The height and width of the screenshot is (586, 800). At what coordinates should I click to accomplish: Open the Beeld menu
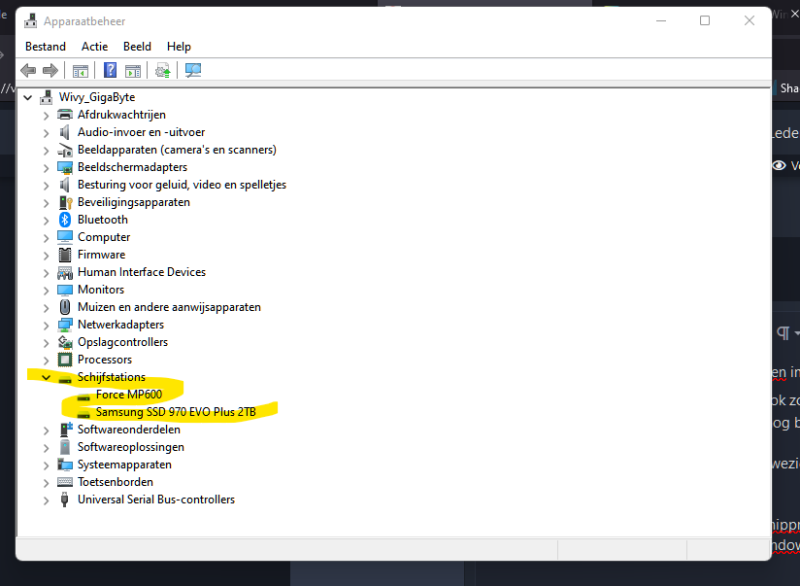[137, 46]
